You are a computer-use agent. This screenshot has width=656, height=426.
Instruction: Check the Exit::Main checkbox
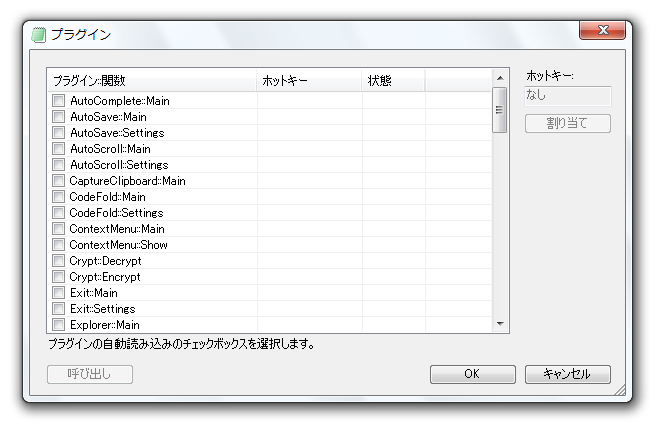point(59,293)
